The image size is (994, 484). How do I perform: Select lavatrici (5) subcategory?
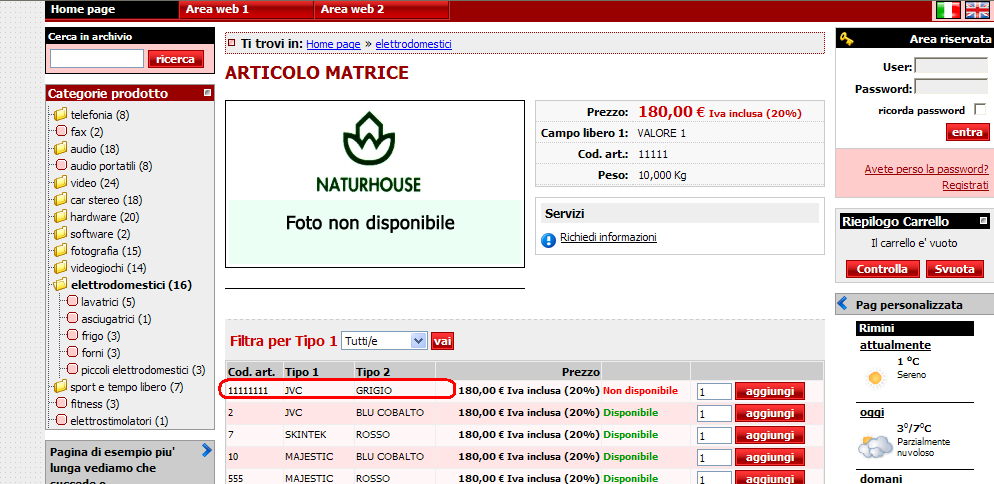tap(108, 302)
